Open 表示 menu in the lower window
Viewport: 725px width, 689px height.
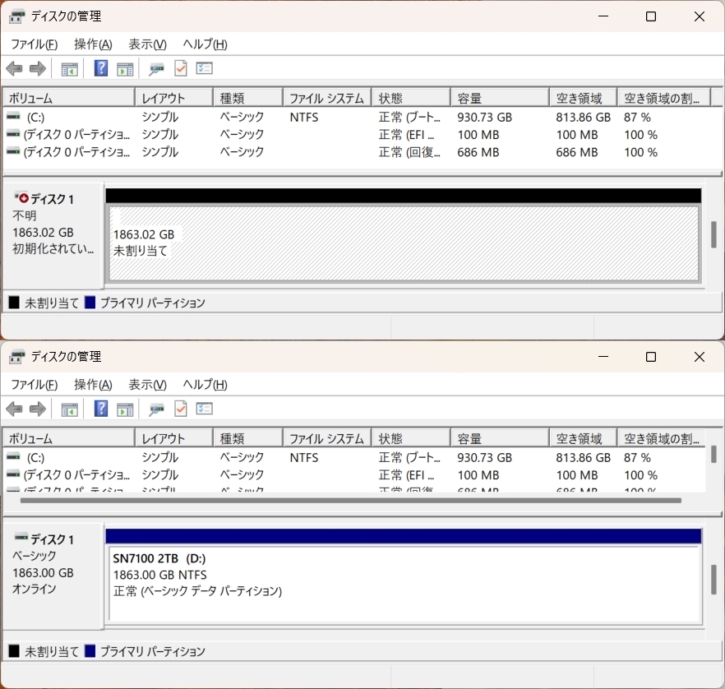[x=147, y=384]
